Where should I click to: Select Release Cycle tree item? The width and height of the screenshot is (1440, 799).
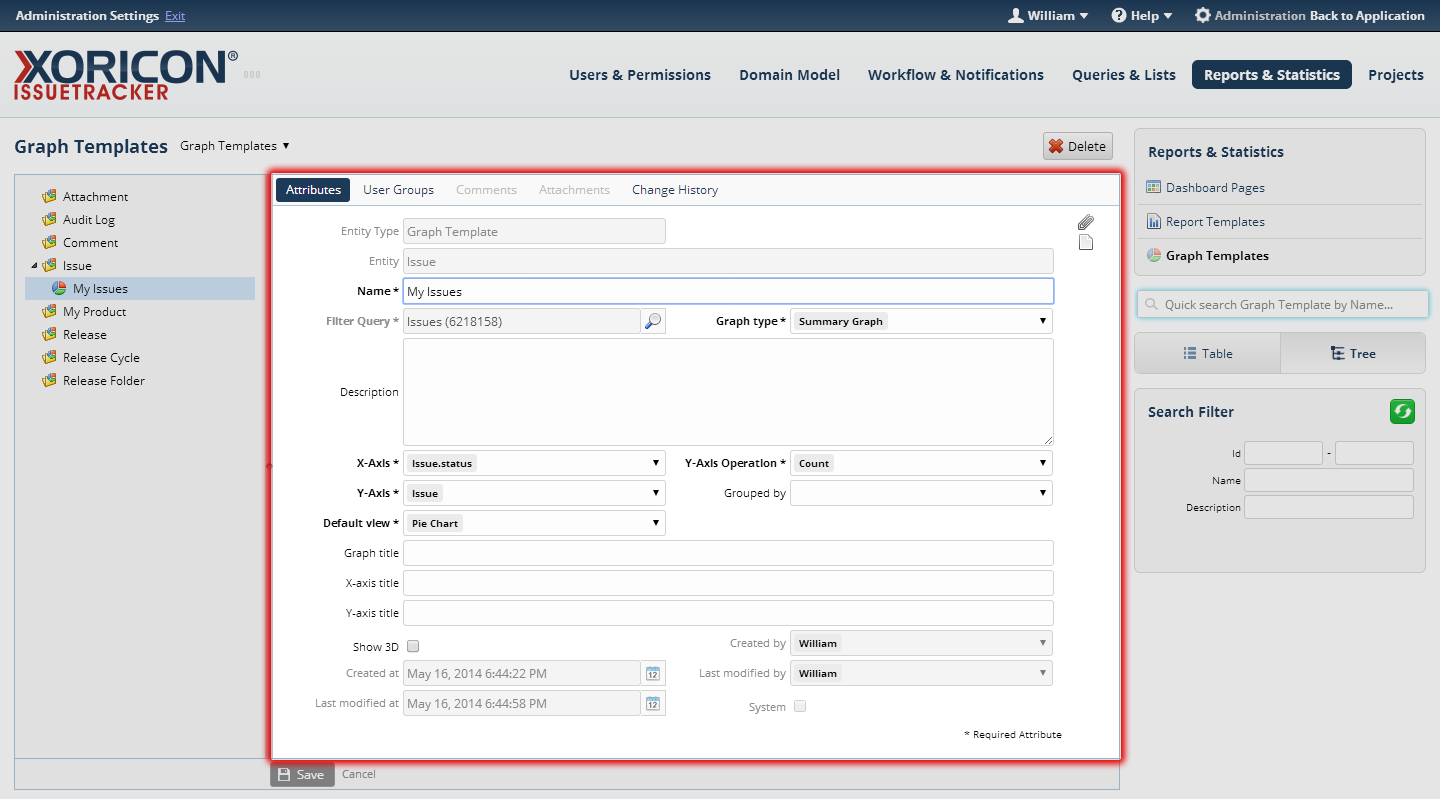(x=101, y=357)
